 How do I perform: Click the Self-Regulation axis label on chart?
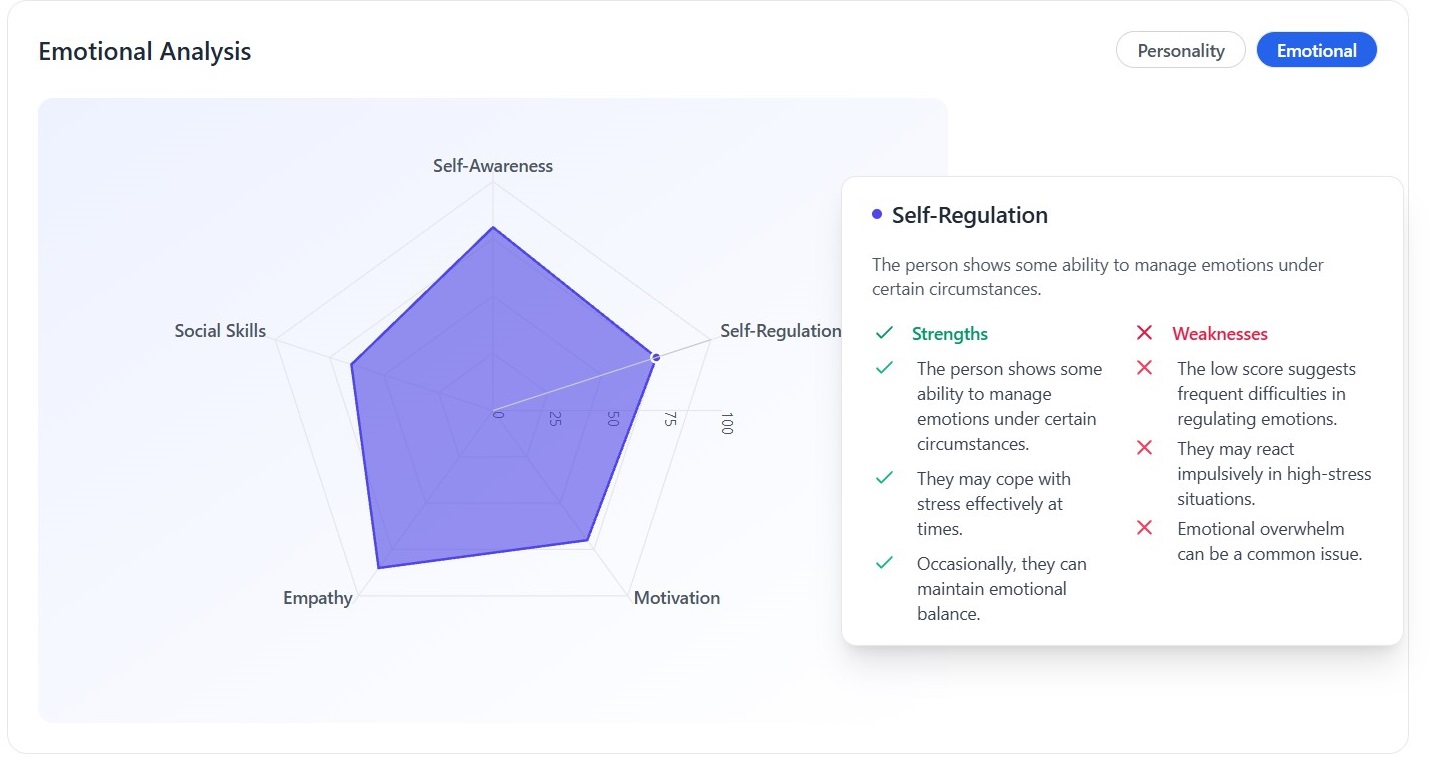pos(780,331)
